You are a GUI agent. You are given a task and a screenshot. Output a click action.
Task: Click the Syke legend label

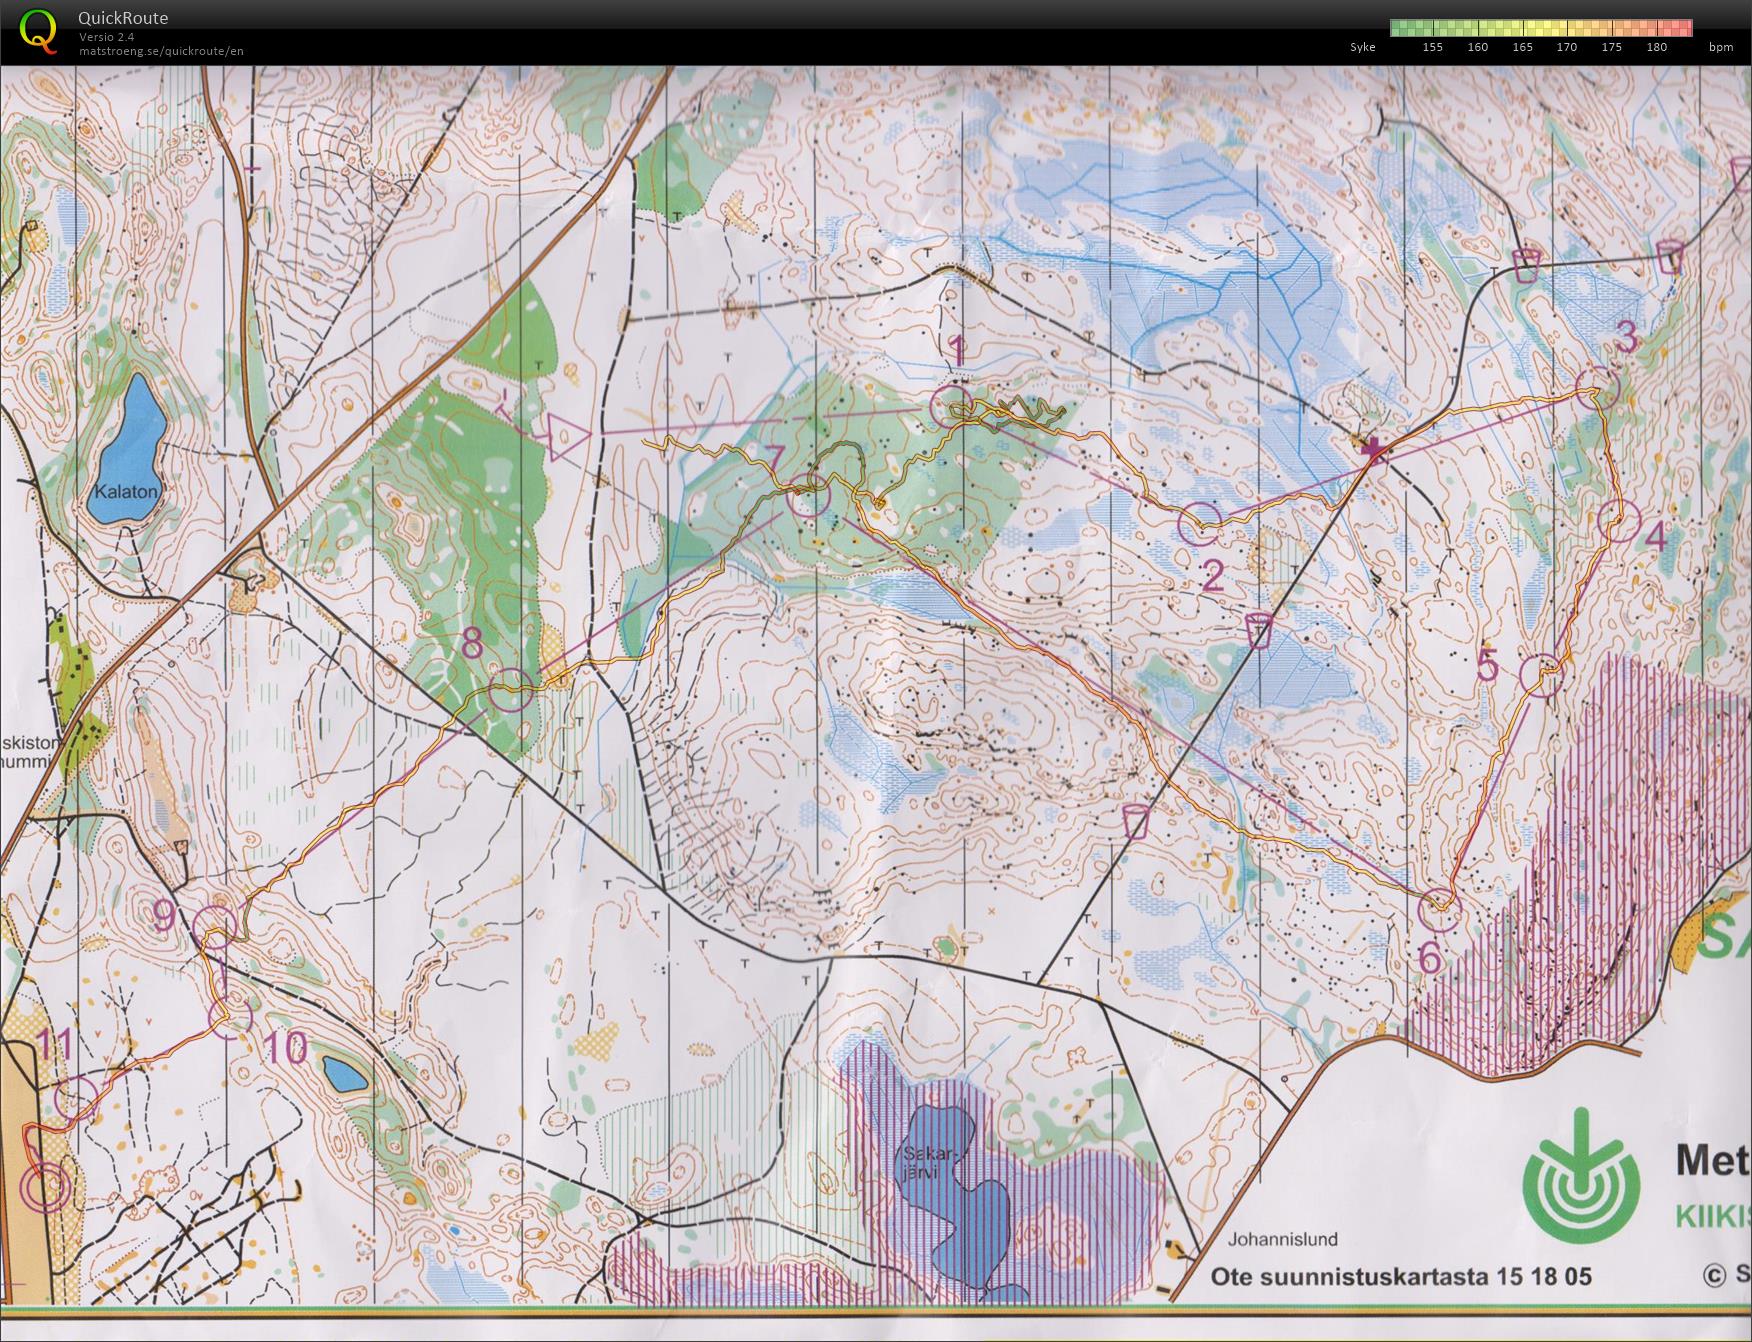(x=1362, y=47)
